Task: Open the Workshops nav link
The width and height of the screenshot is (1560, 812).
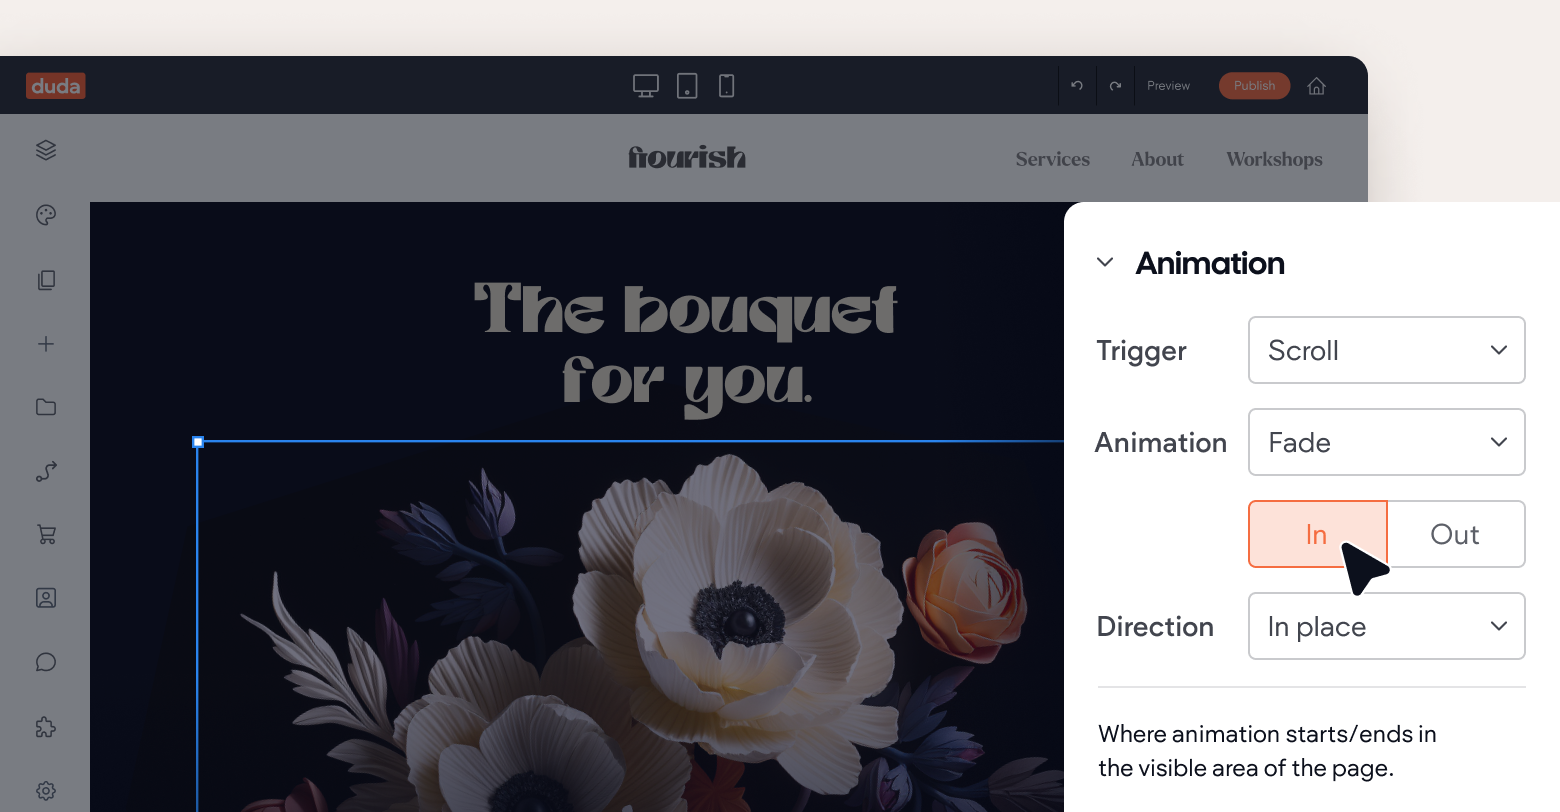Action: pyautogui.click(x=1274, y=159)
